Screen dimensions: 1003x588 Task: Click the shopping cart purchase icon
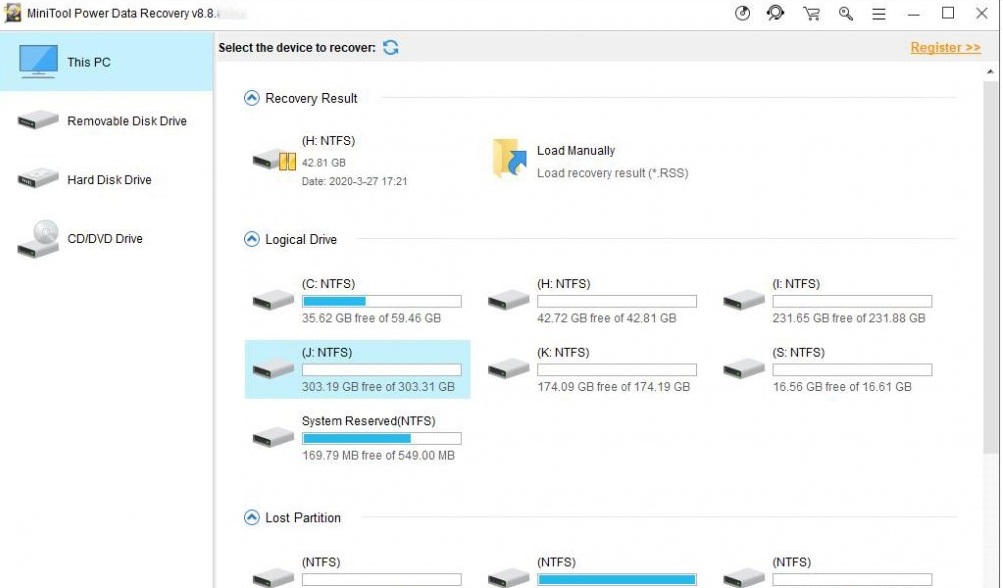[x=811, y=13]
